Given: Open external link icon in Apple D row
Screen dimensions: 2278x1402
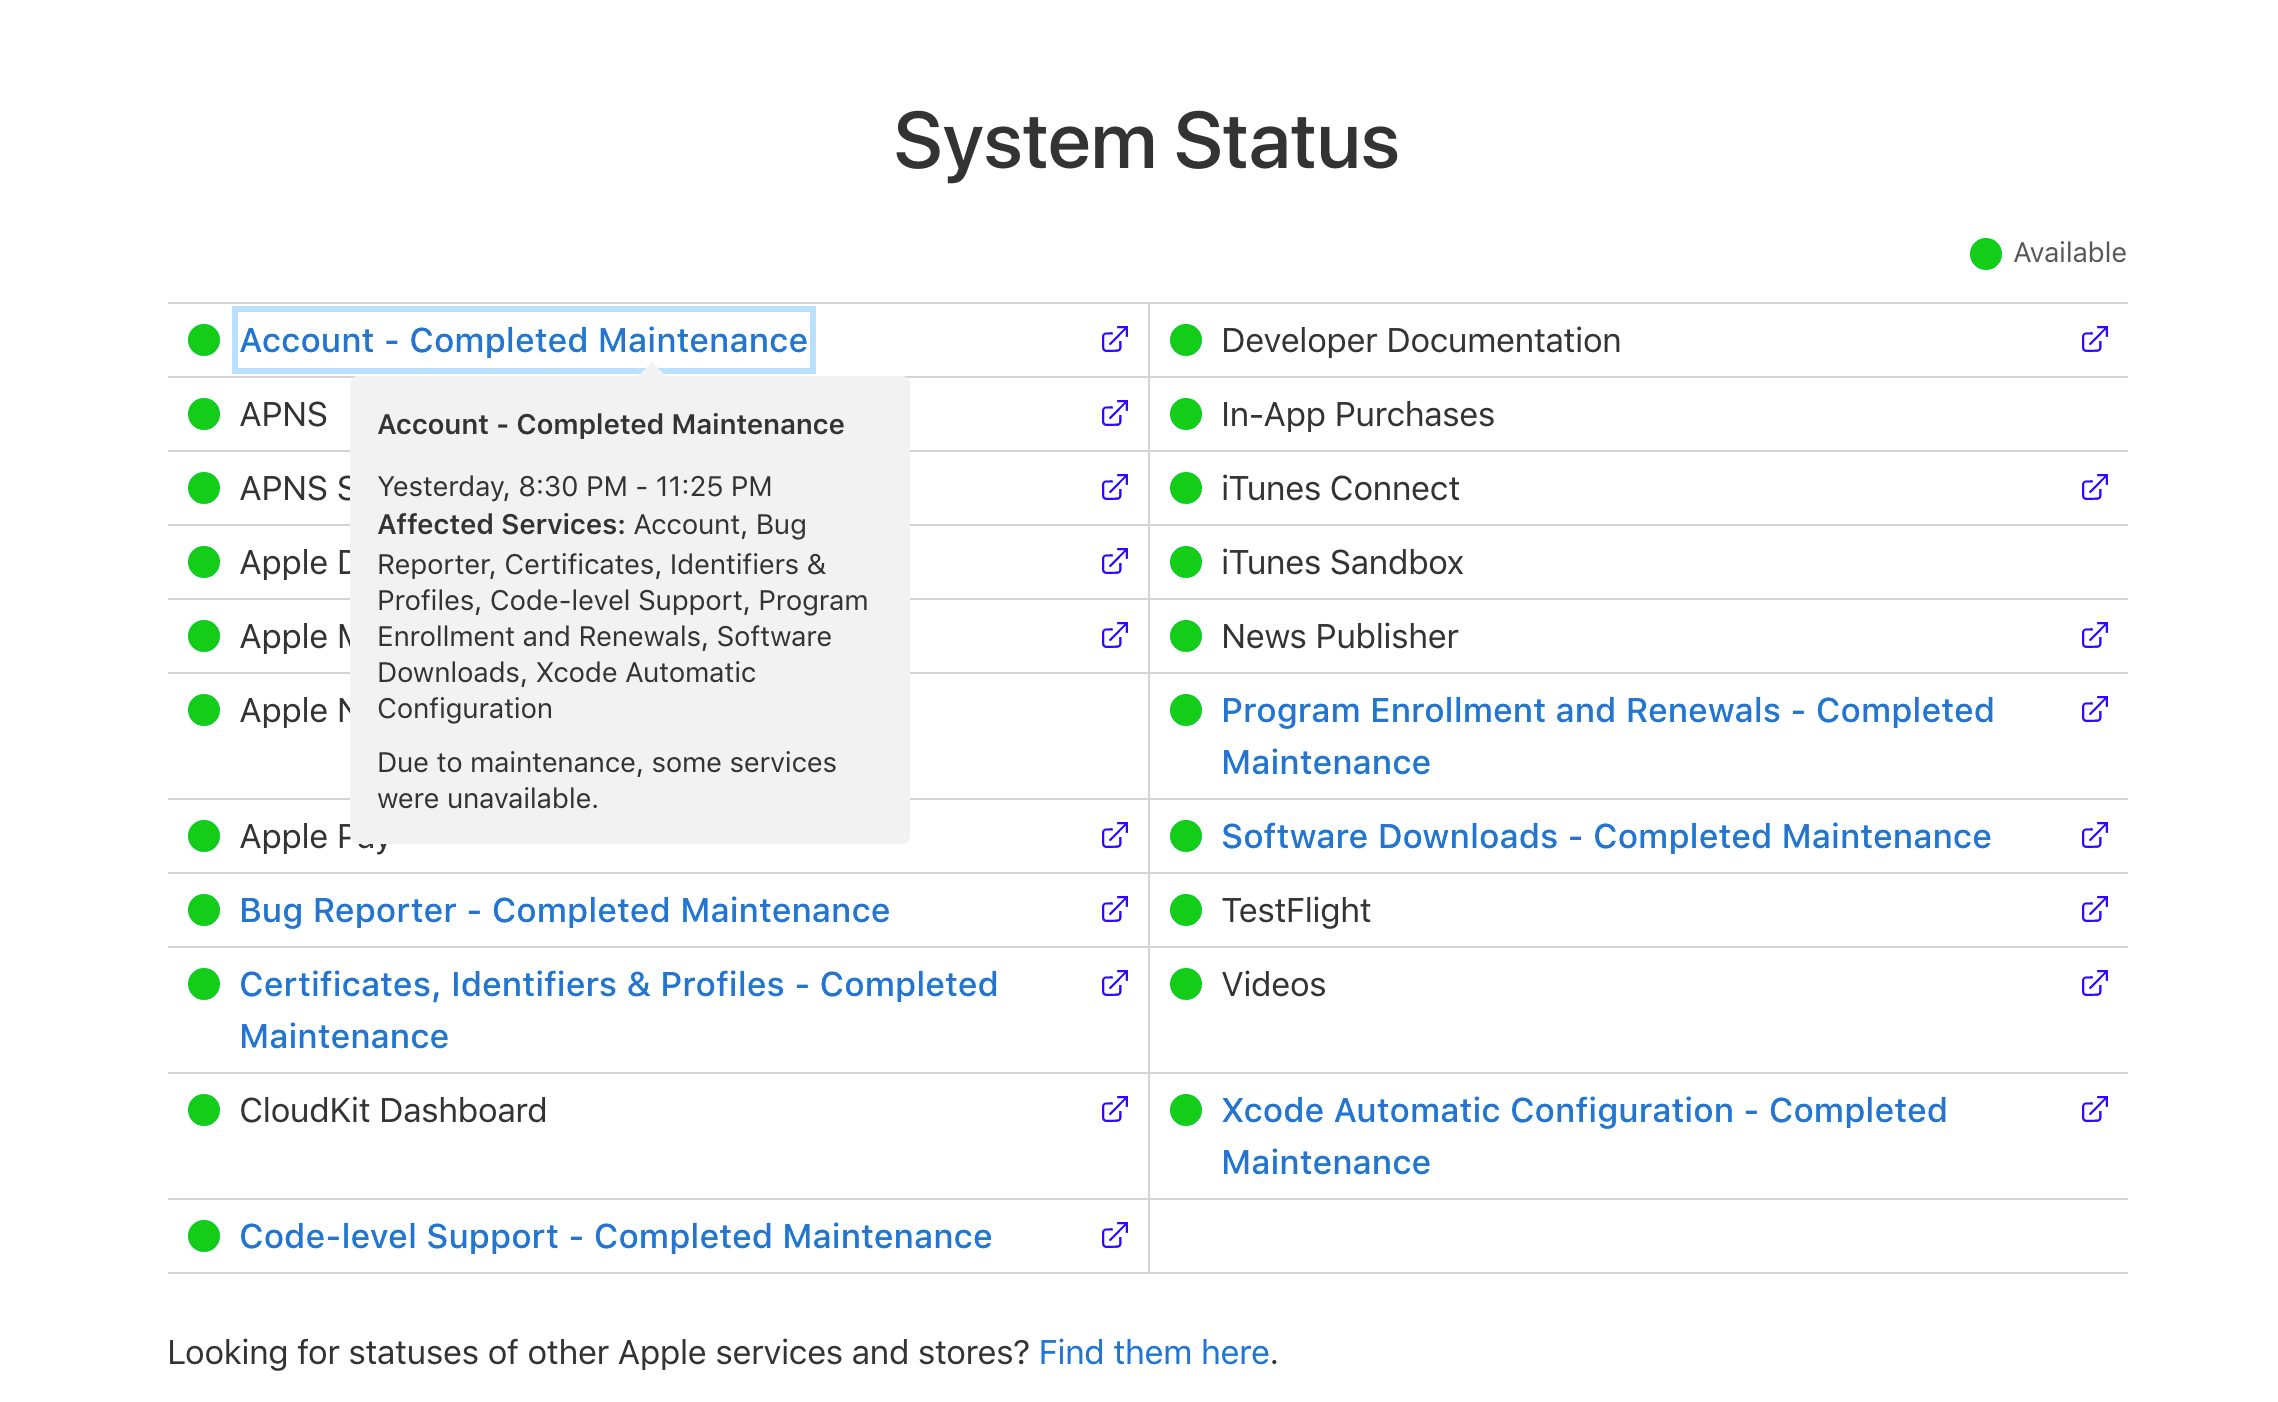Looking at the screenshot, I should coord(1114,562).
